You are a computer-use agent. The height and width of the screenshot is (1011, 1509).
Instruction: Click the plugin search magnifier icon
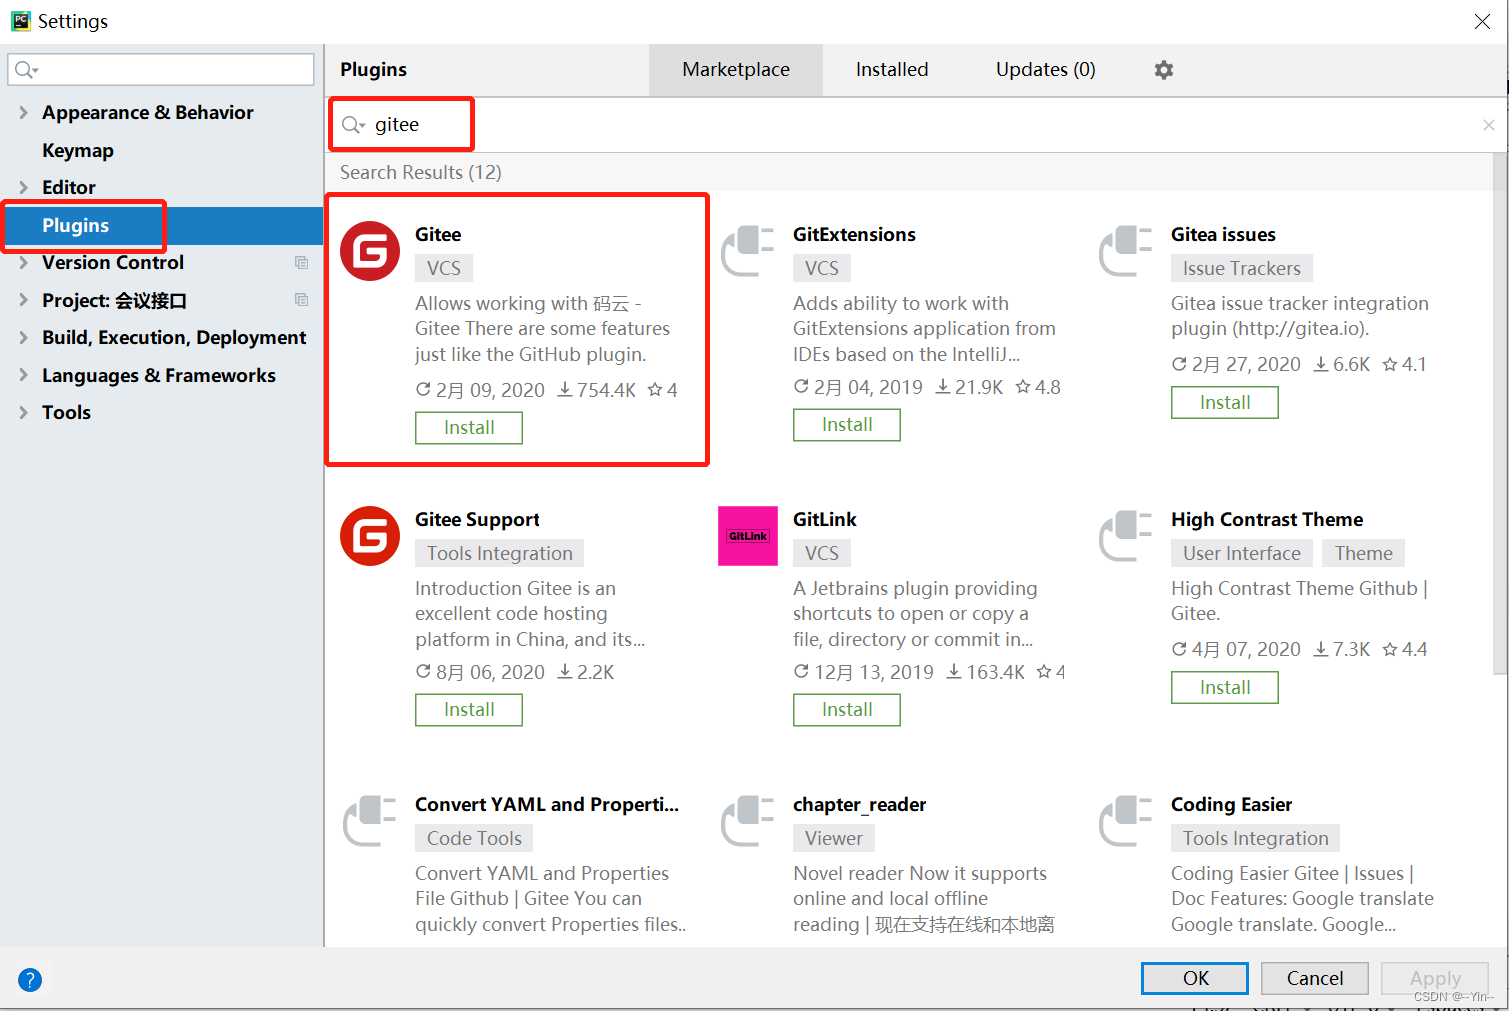[x=353, y=125]
